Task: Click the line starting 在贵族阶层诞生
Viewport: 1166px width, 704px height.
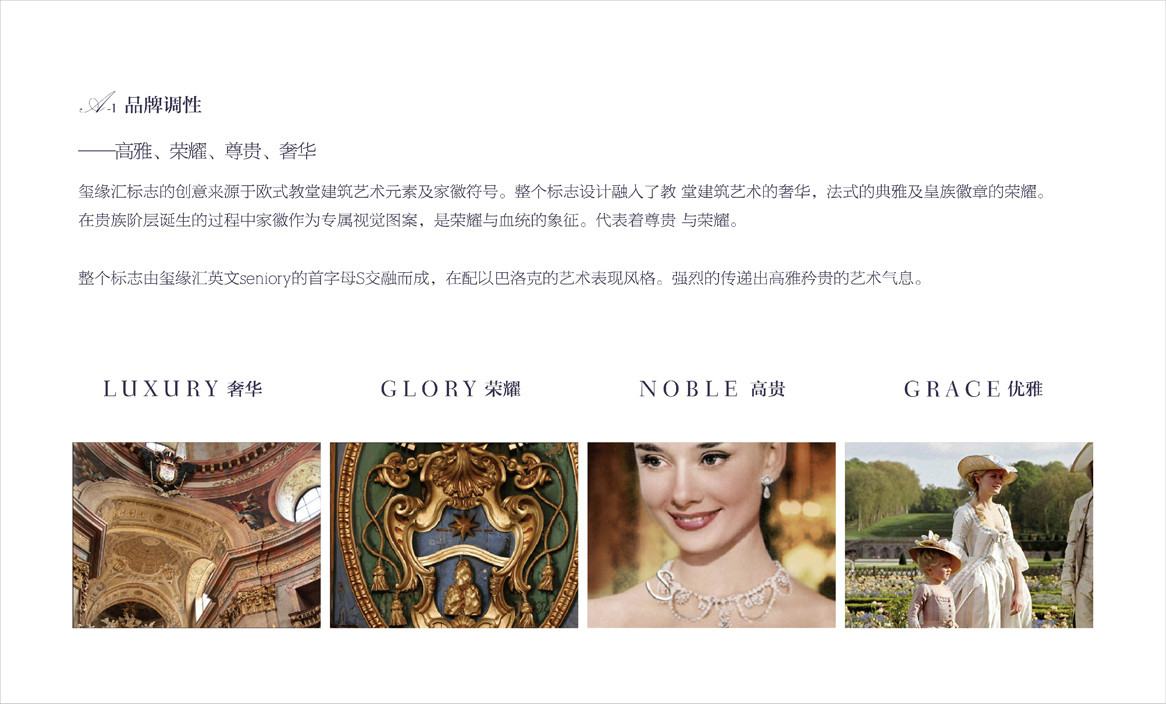Action: click(409, 221)
